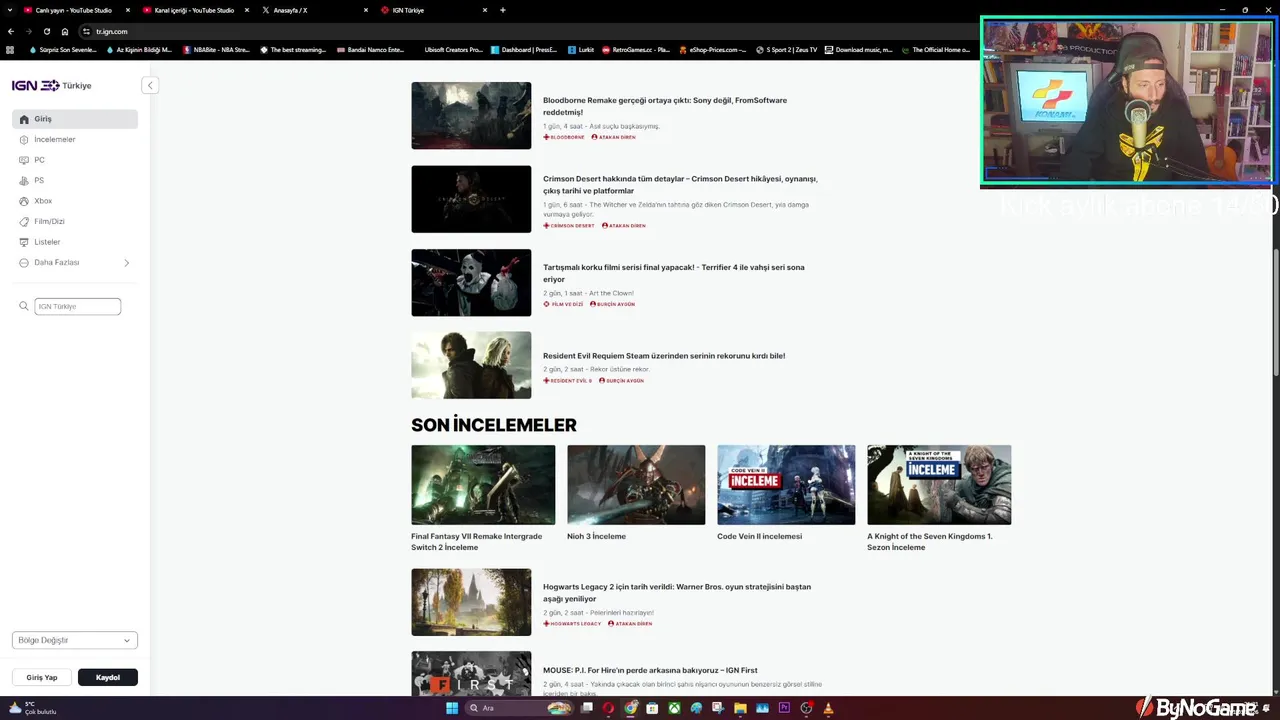The height and width of the screenshot is (720, 1280).
Task: Open Chrome from the taskbar
Action: 631,708
